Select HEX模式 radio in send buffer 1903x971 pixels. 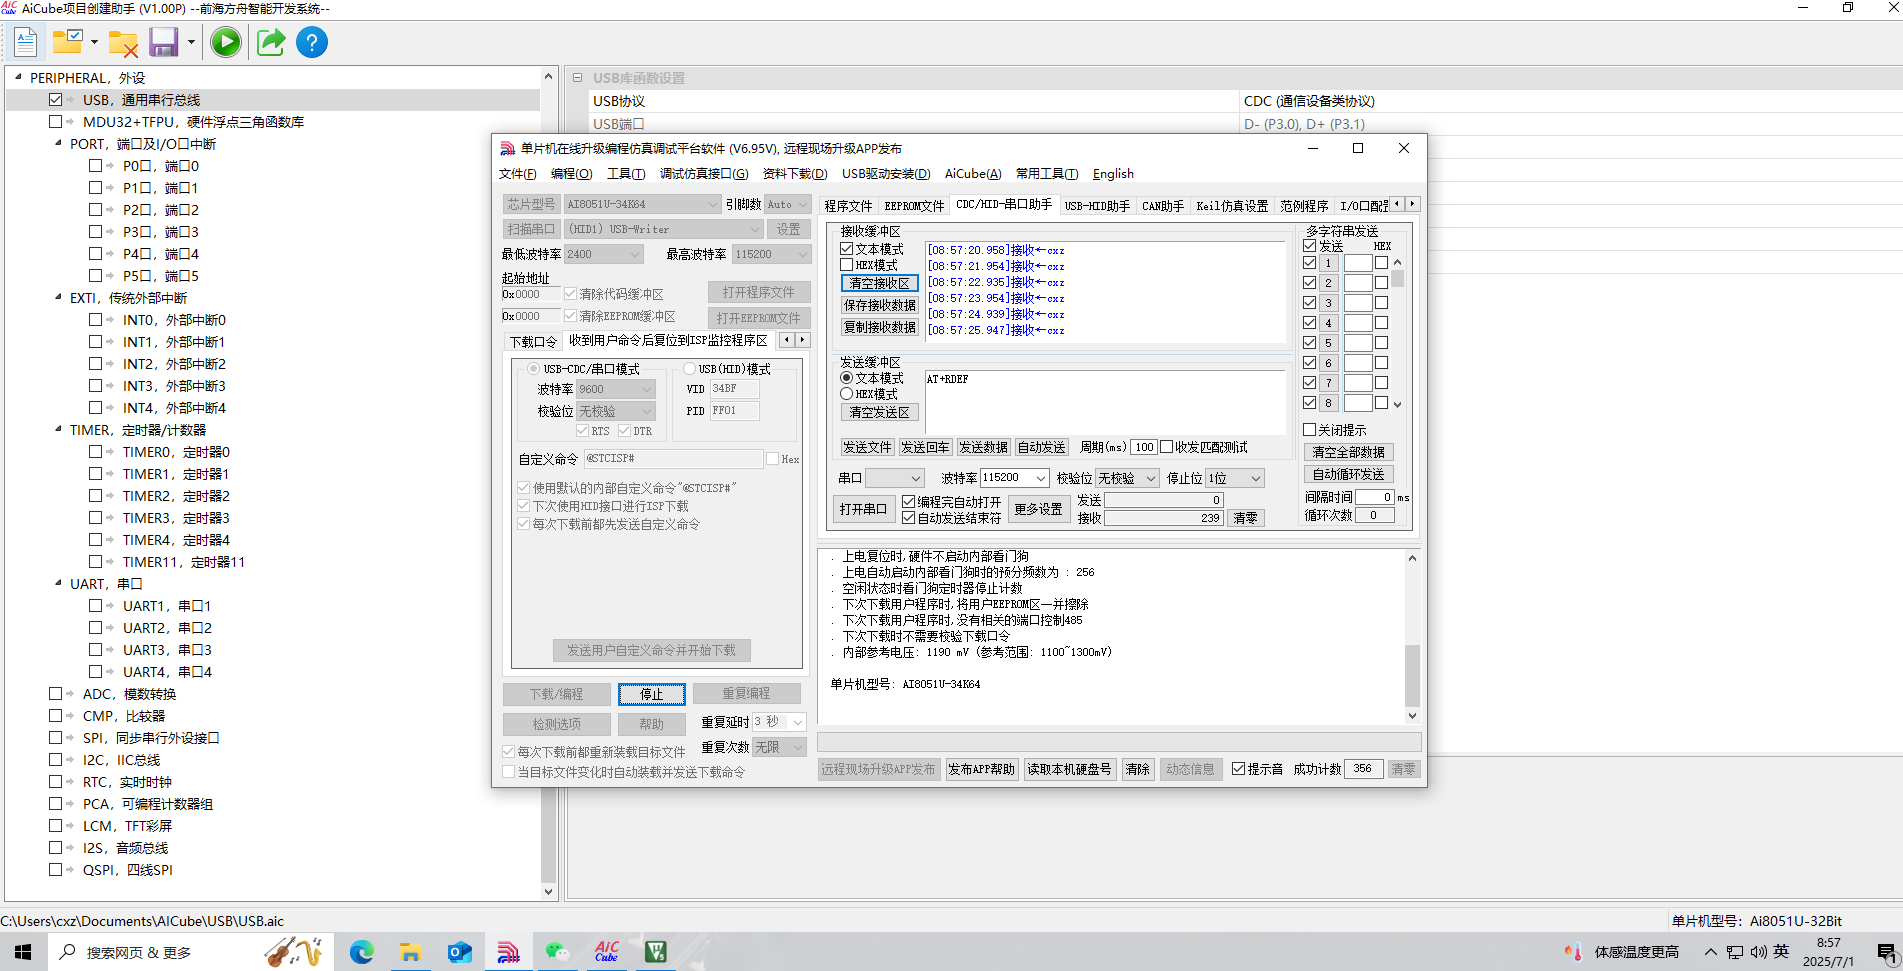coord(847,394)
